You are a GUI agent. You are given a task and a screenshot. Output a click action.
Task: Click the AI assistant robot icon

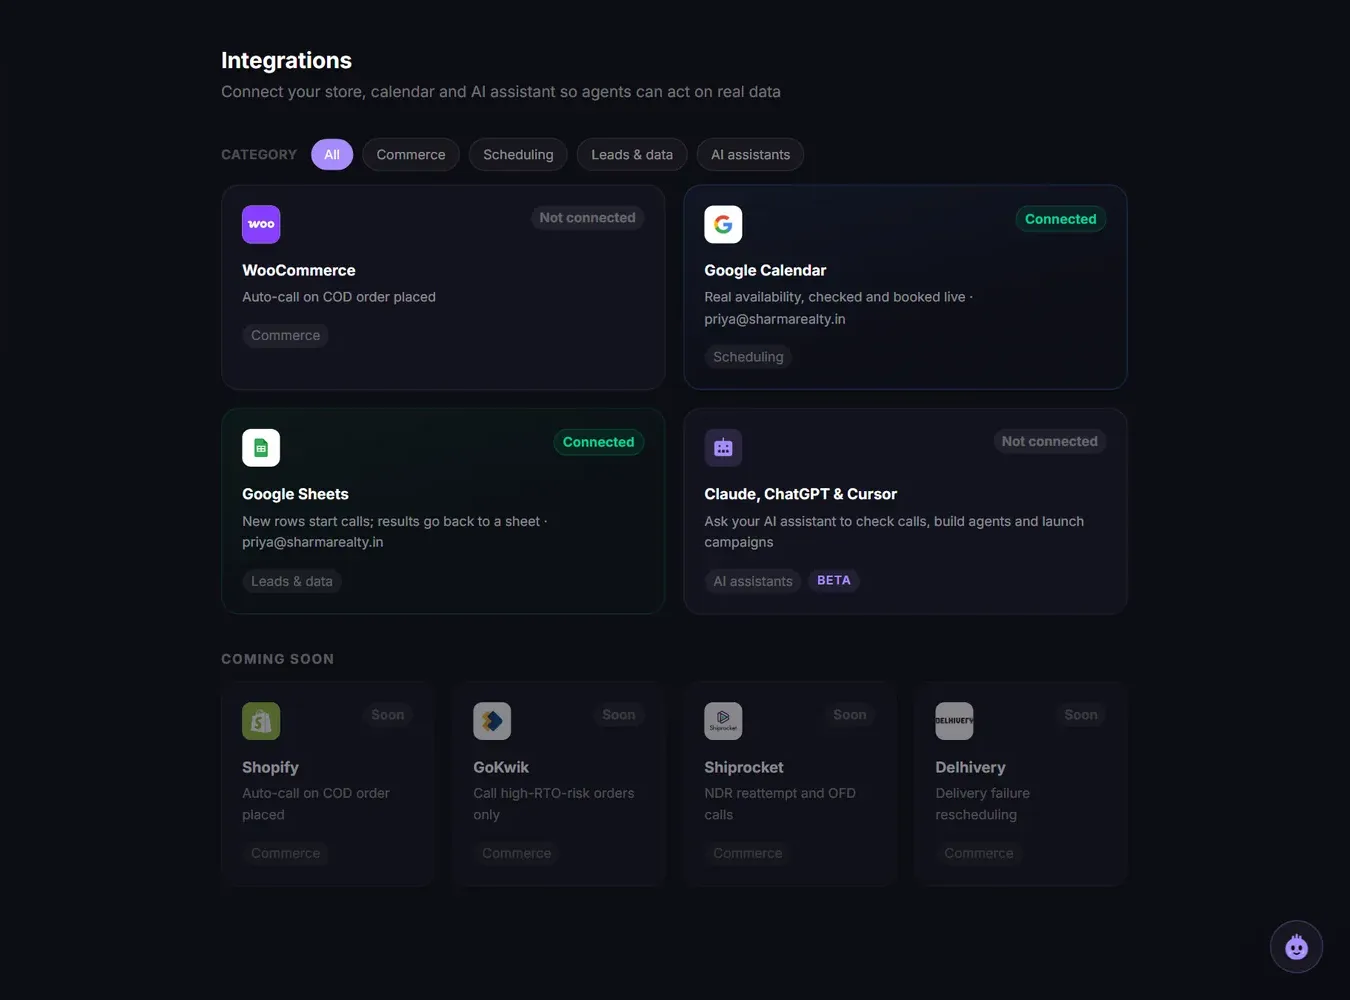click(723, 448)
